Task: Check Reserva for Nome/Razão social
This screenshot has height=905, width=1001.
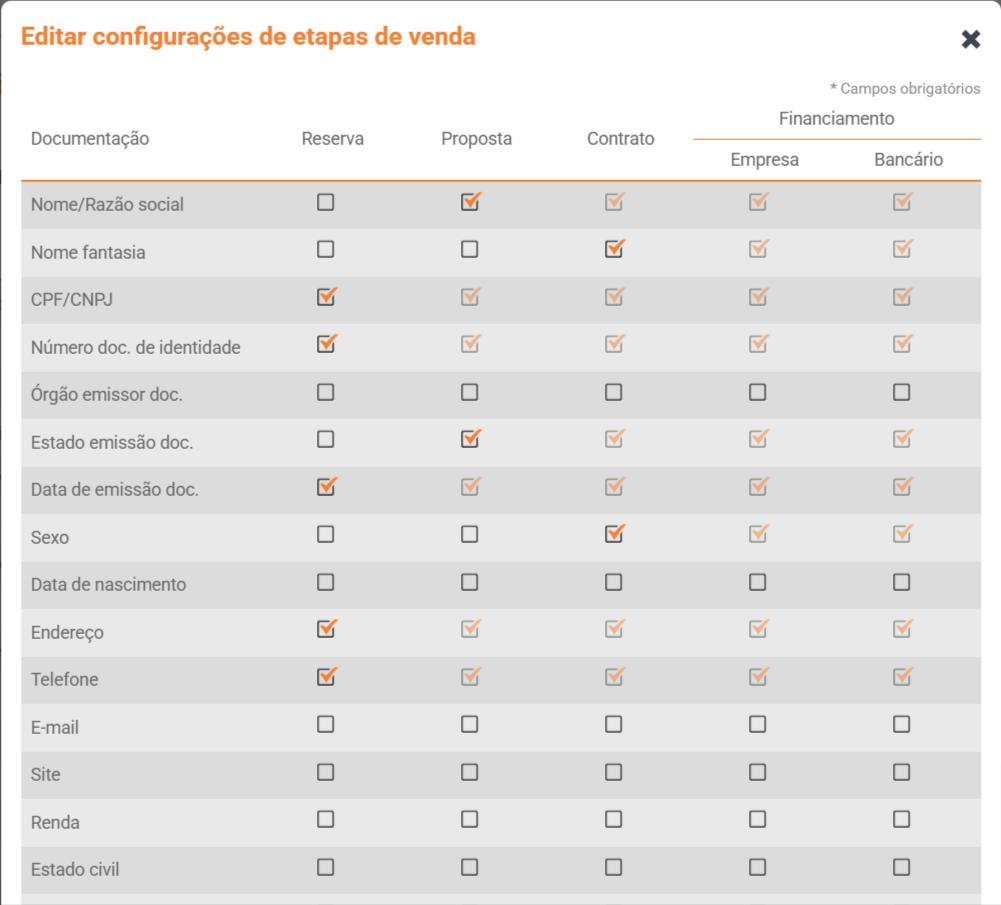Action: tap(326, 202)
